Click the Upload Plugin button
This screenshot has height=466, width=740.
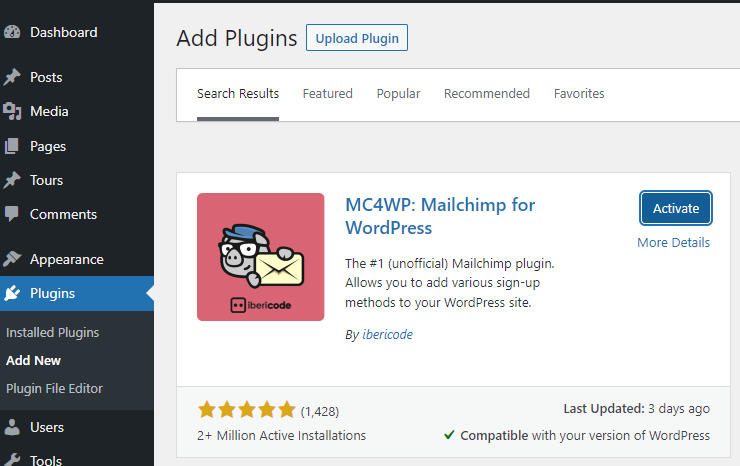coord(357,38)
